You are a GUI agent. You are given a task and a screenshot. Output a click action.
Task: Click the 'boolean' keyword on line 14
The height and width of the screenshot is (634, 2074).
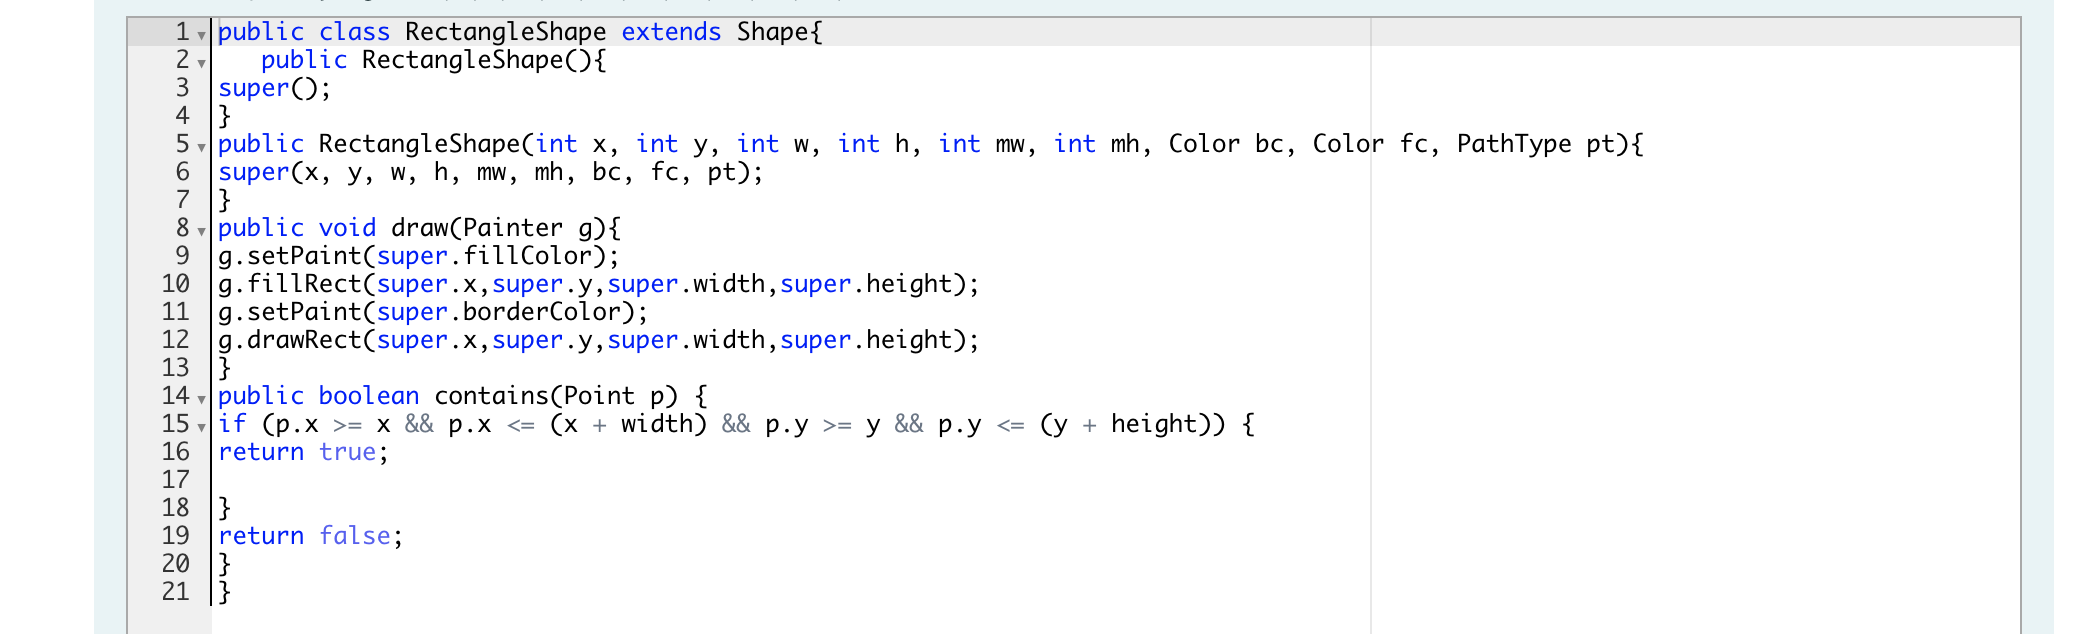[x=368, y=396]
